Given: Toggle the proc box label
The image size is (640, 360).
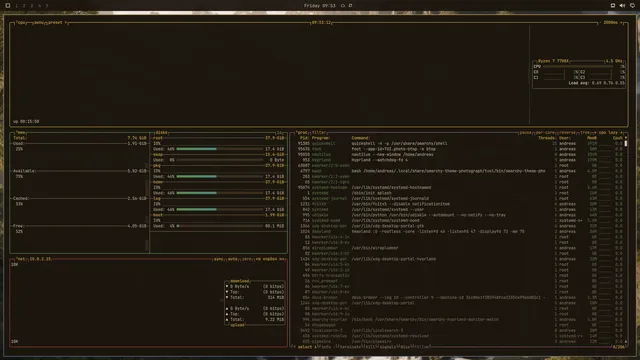Looking at the screenshot, I should (302, 133).
